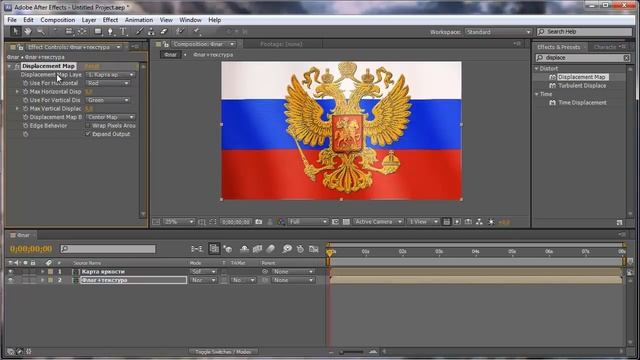Reset the Displacement Map effect
640x360 pixels.
[x=92, y=66]
